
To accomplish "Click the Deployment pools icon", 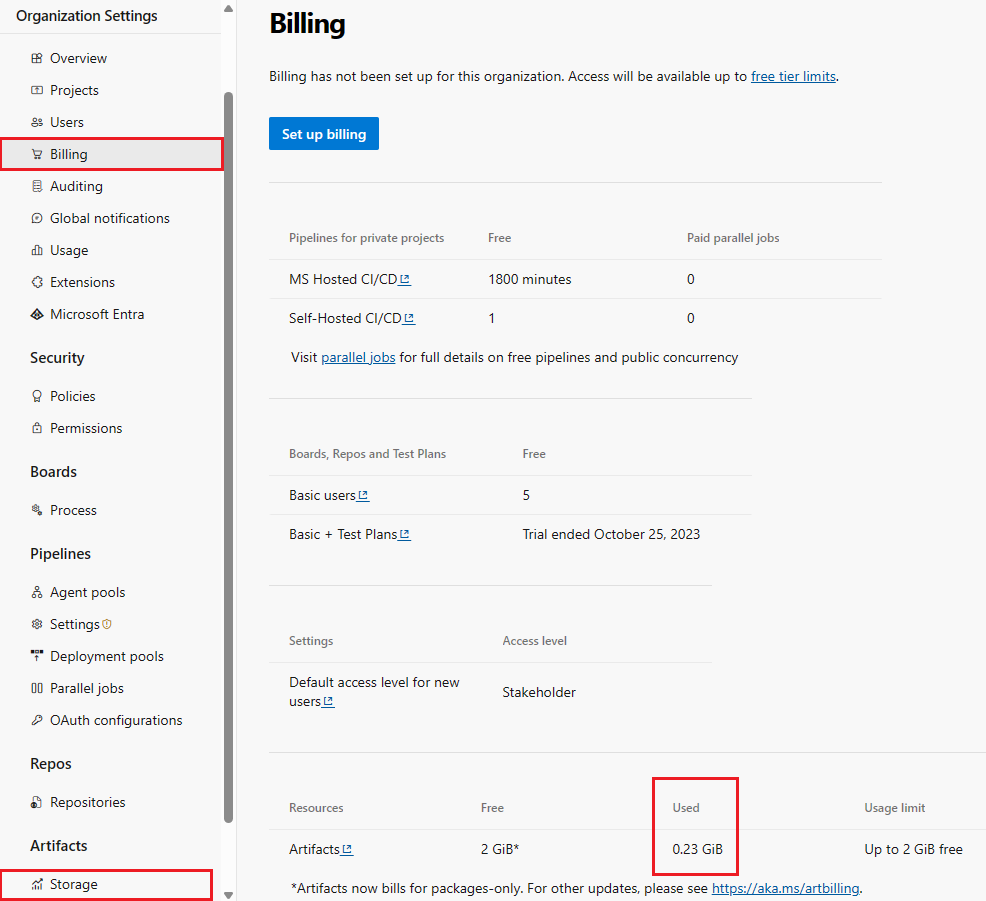I will (x=37, y=657).
